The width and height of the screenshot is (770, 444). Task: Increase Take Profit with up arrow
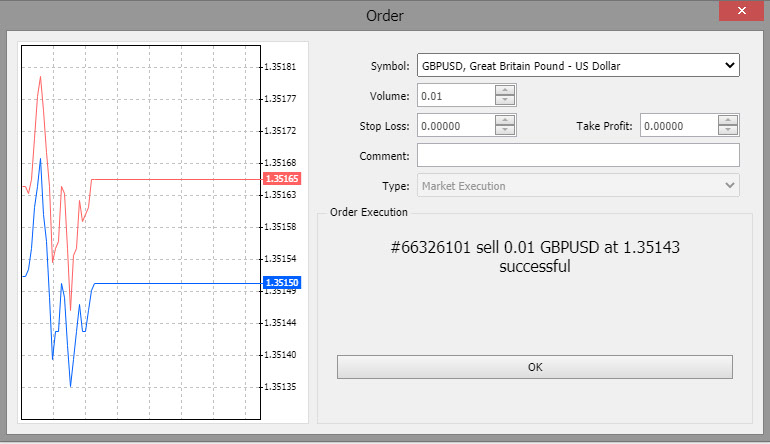click(x=728, y=120)
